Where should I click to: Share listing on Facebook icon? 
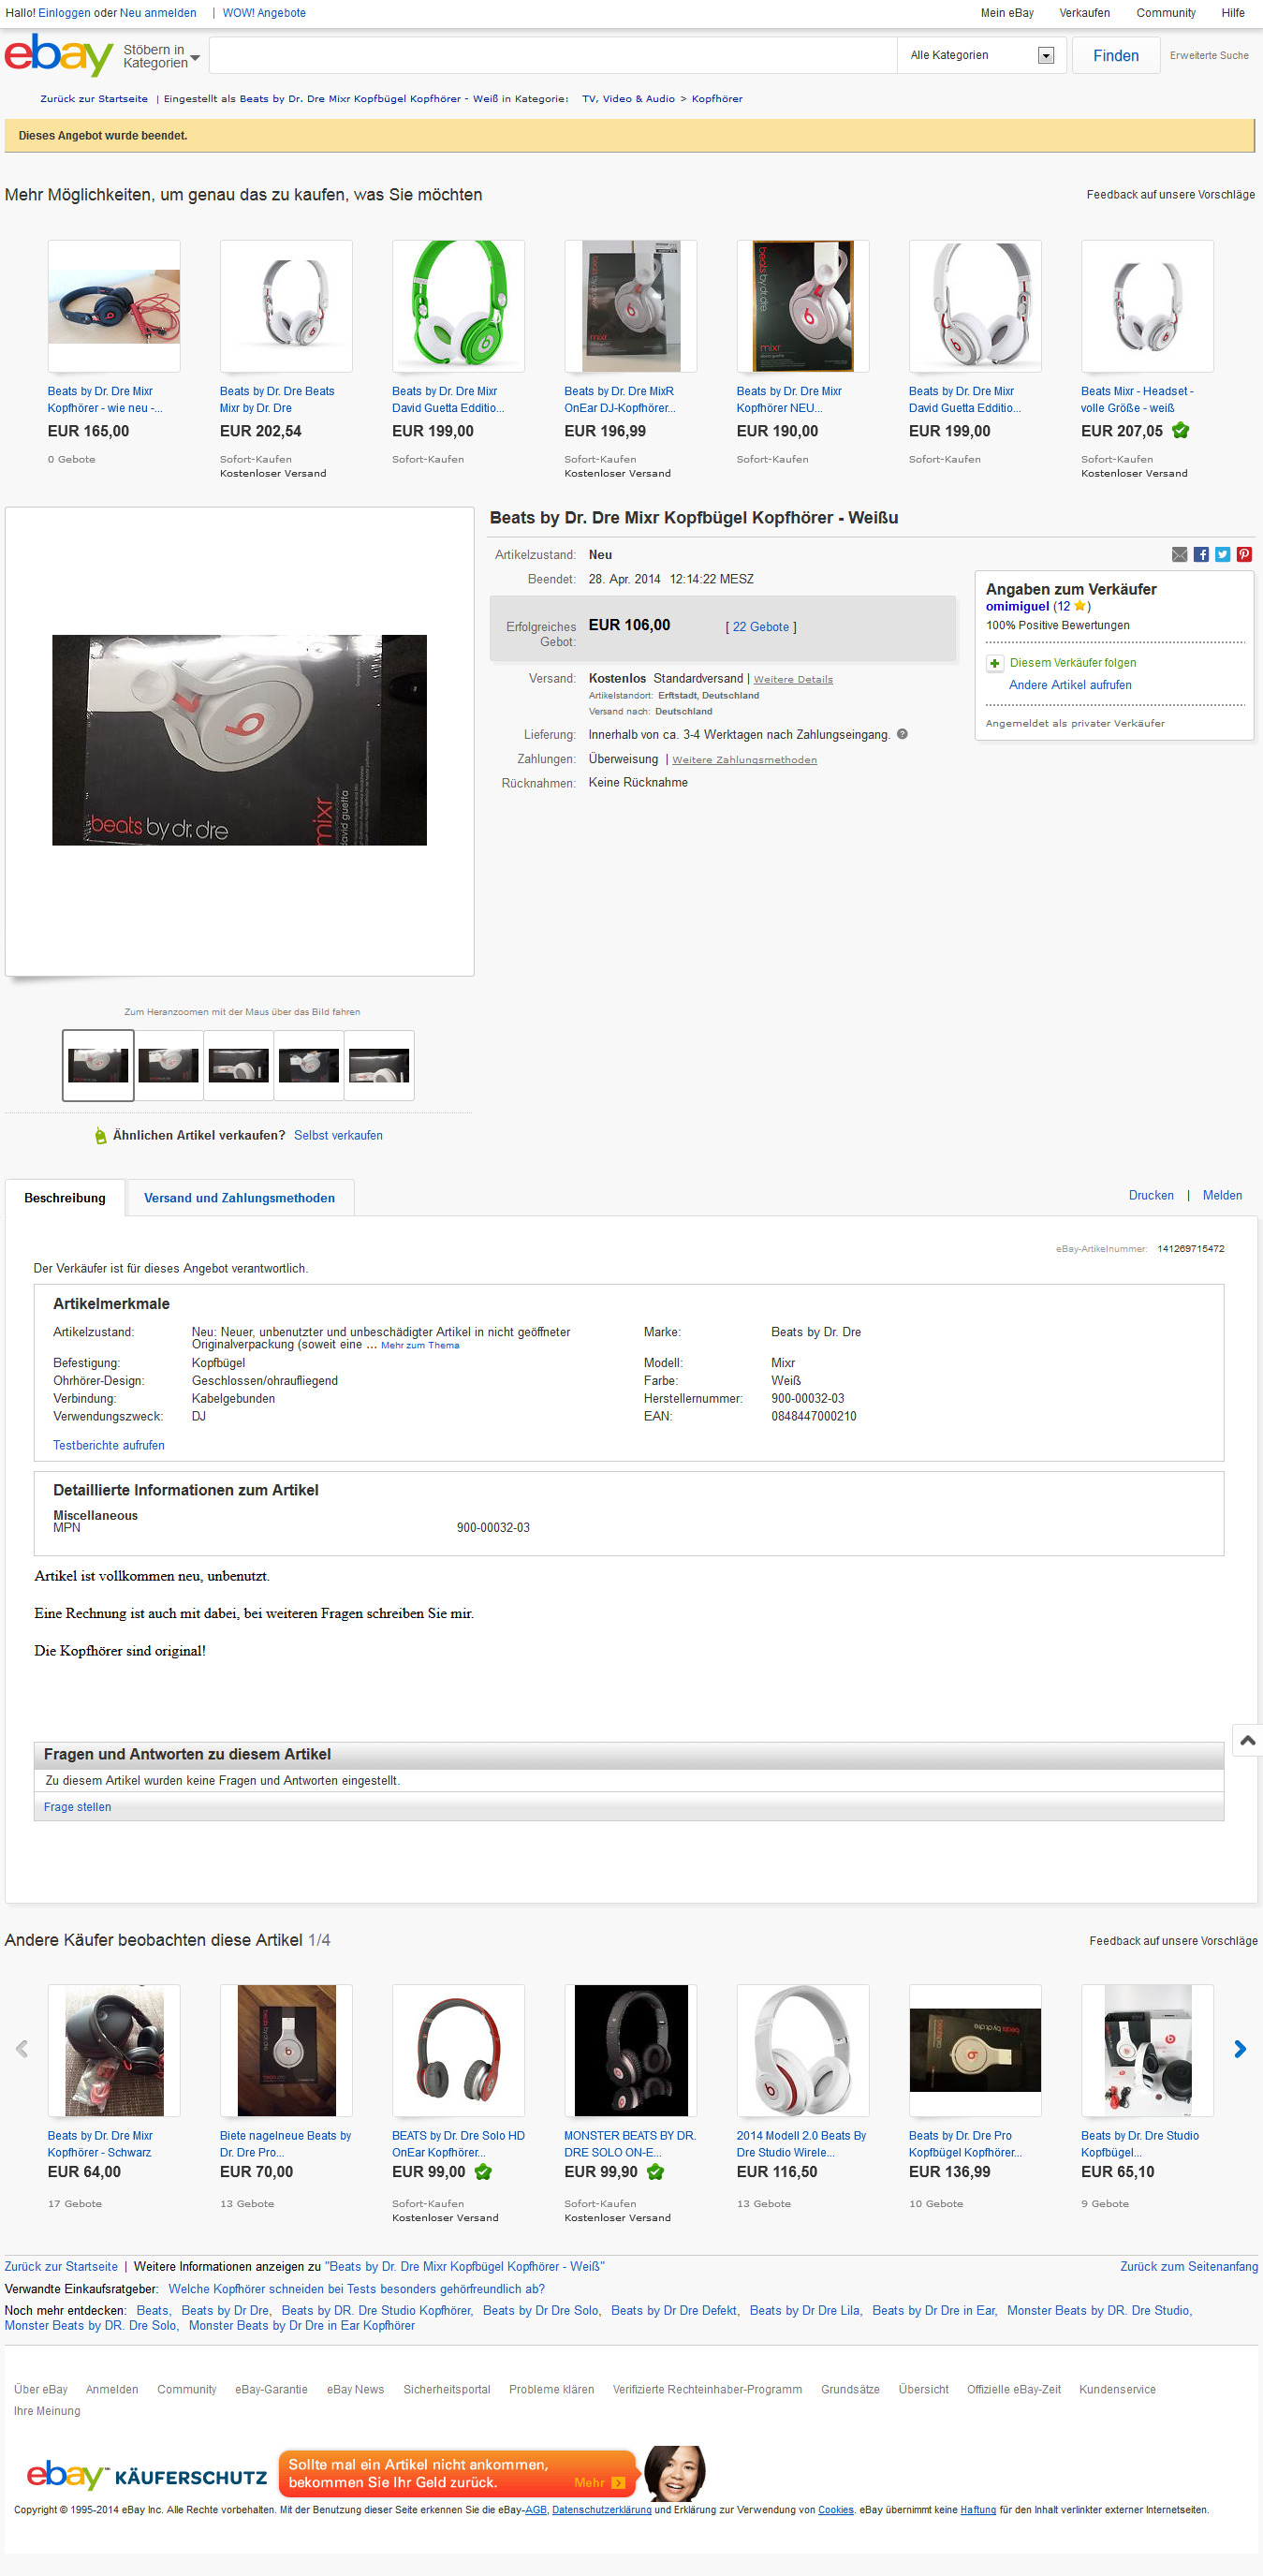coord(1201,555)
